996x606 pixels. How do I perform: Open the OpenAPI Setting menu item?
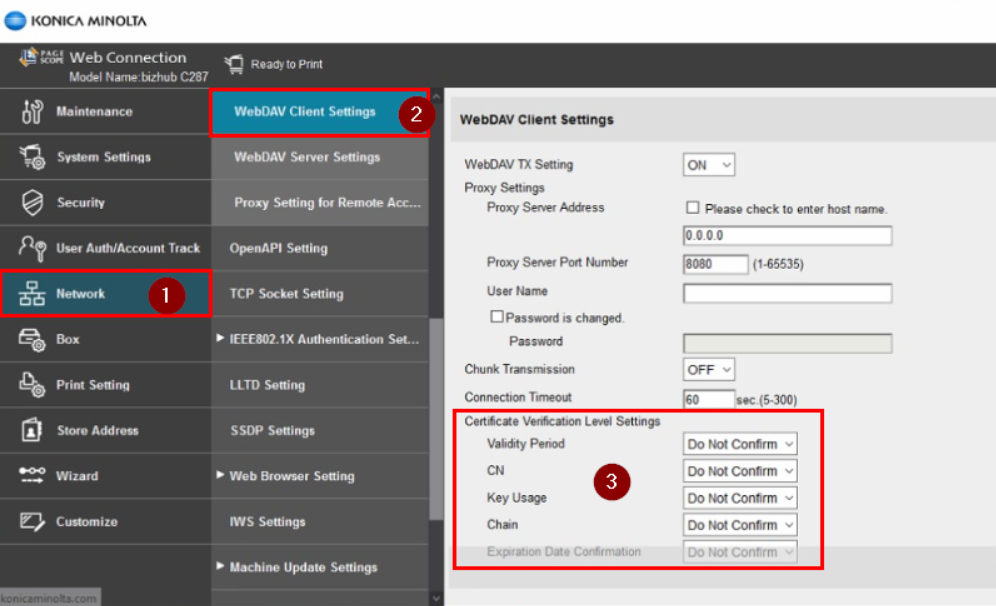pos(278,248)
